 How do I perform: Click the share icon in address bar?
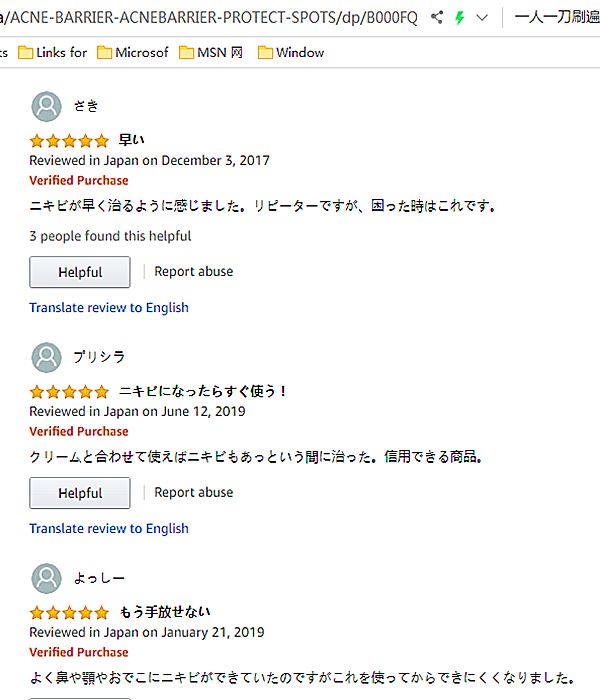click(x=437, y=17)
